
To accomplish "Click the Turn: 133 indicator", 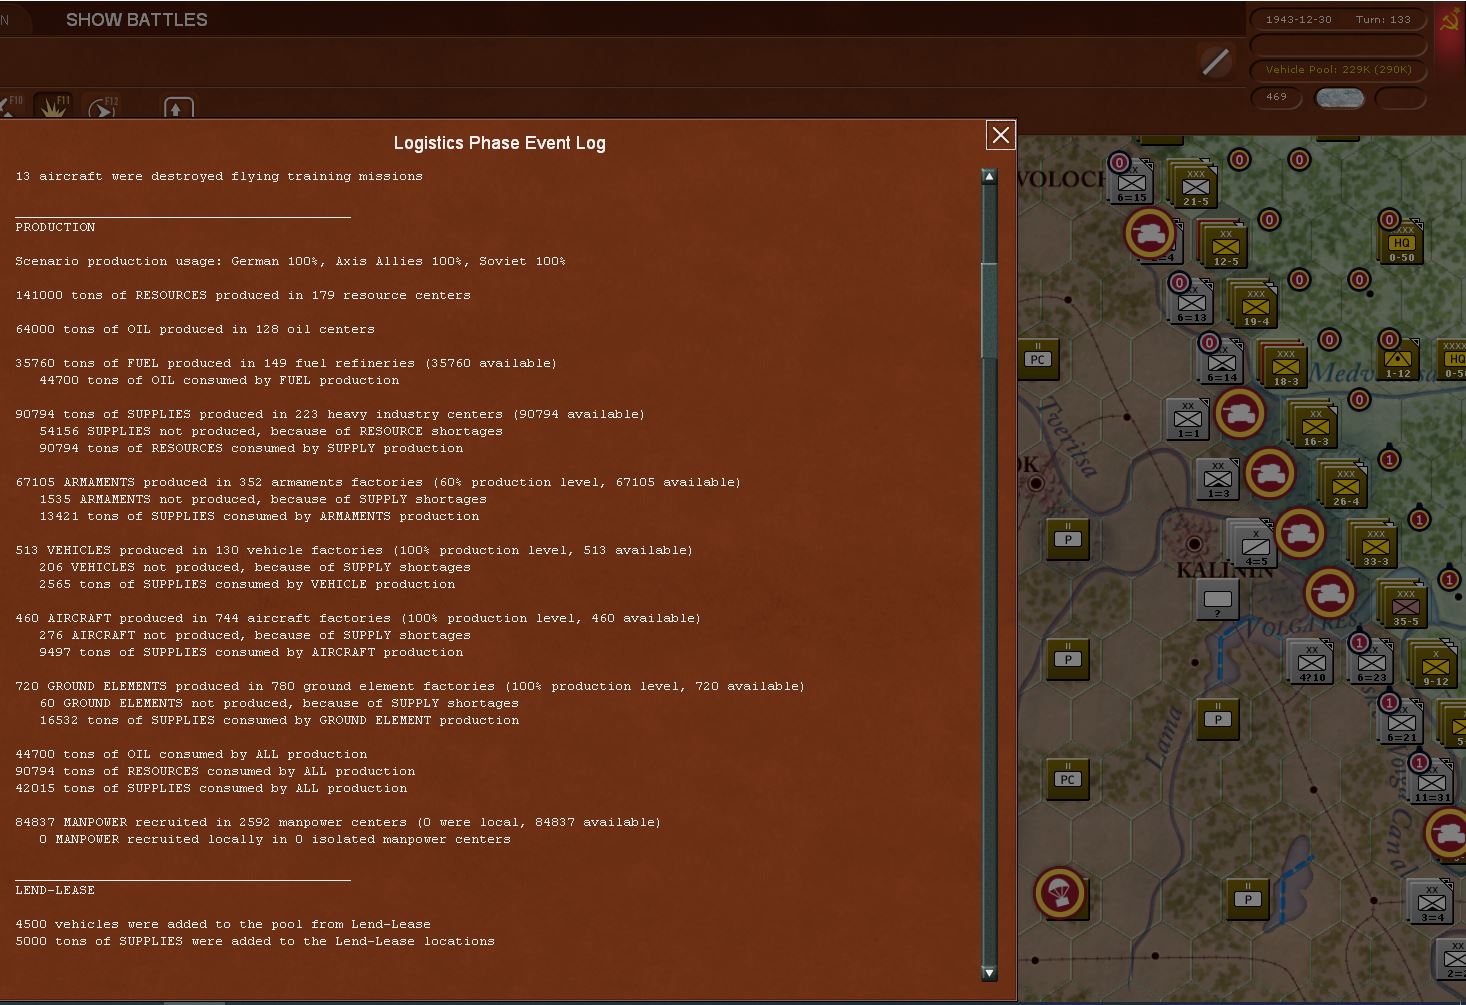I will pyautogui.click(x=1383, y=20).
